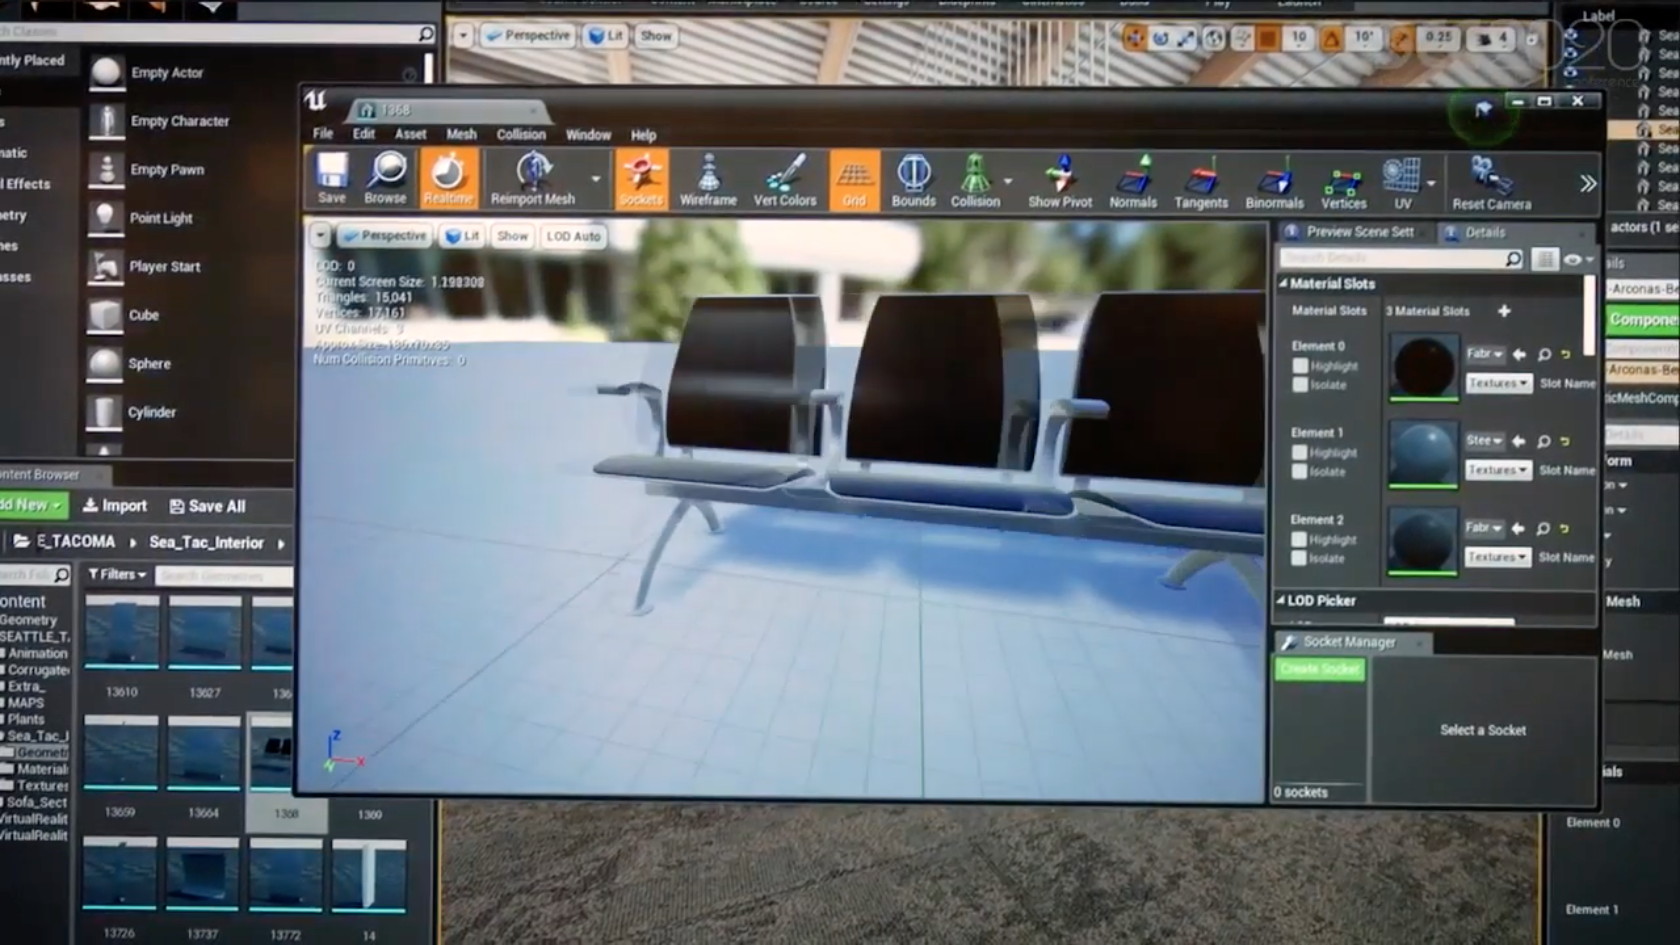Toggle Sockets display in mesh editor

click(x=641, y=179)
